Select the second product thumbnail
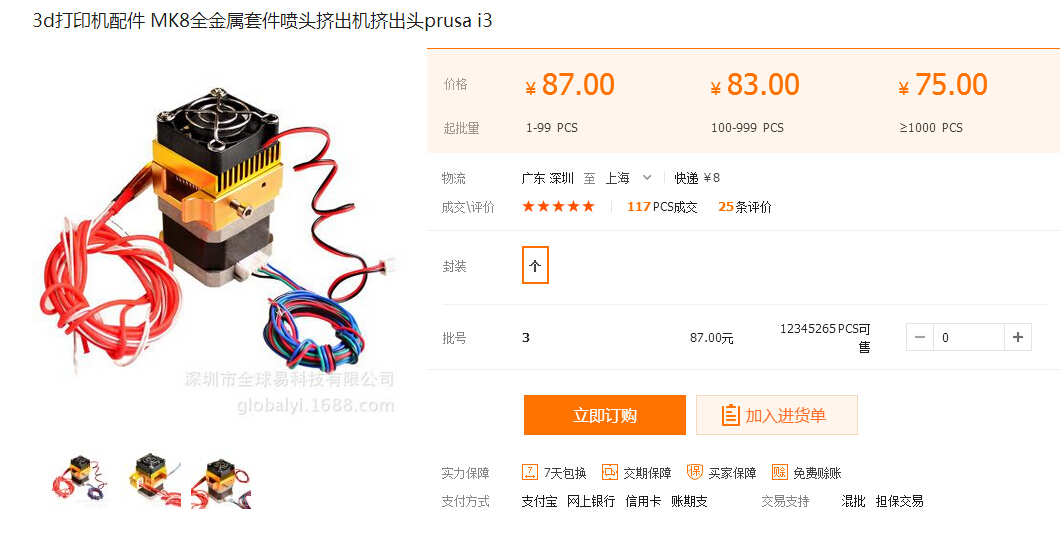This screenshot has height=536, width=1060. (x=155, y=479)
